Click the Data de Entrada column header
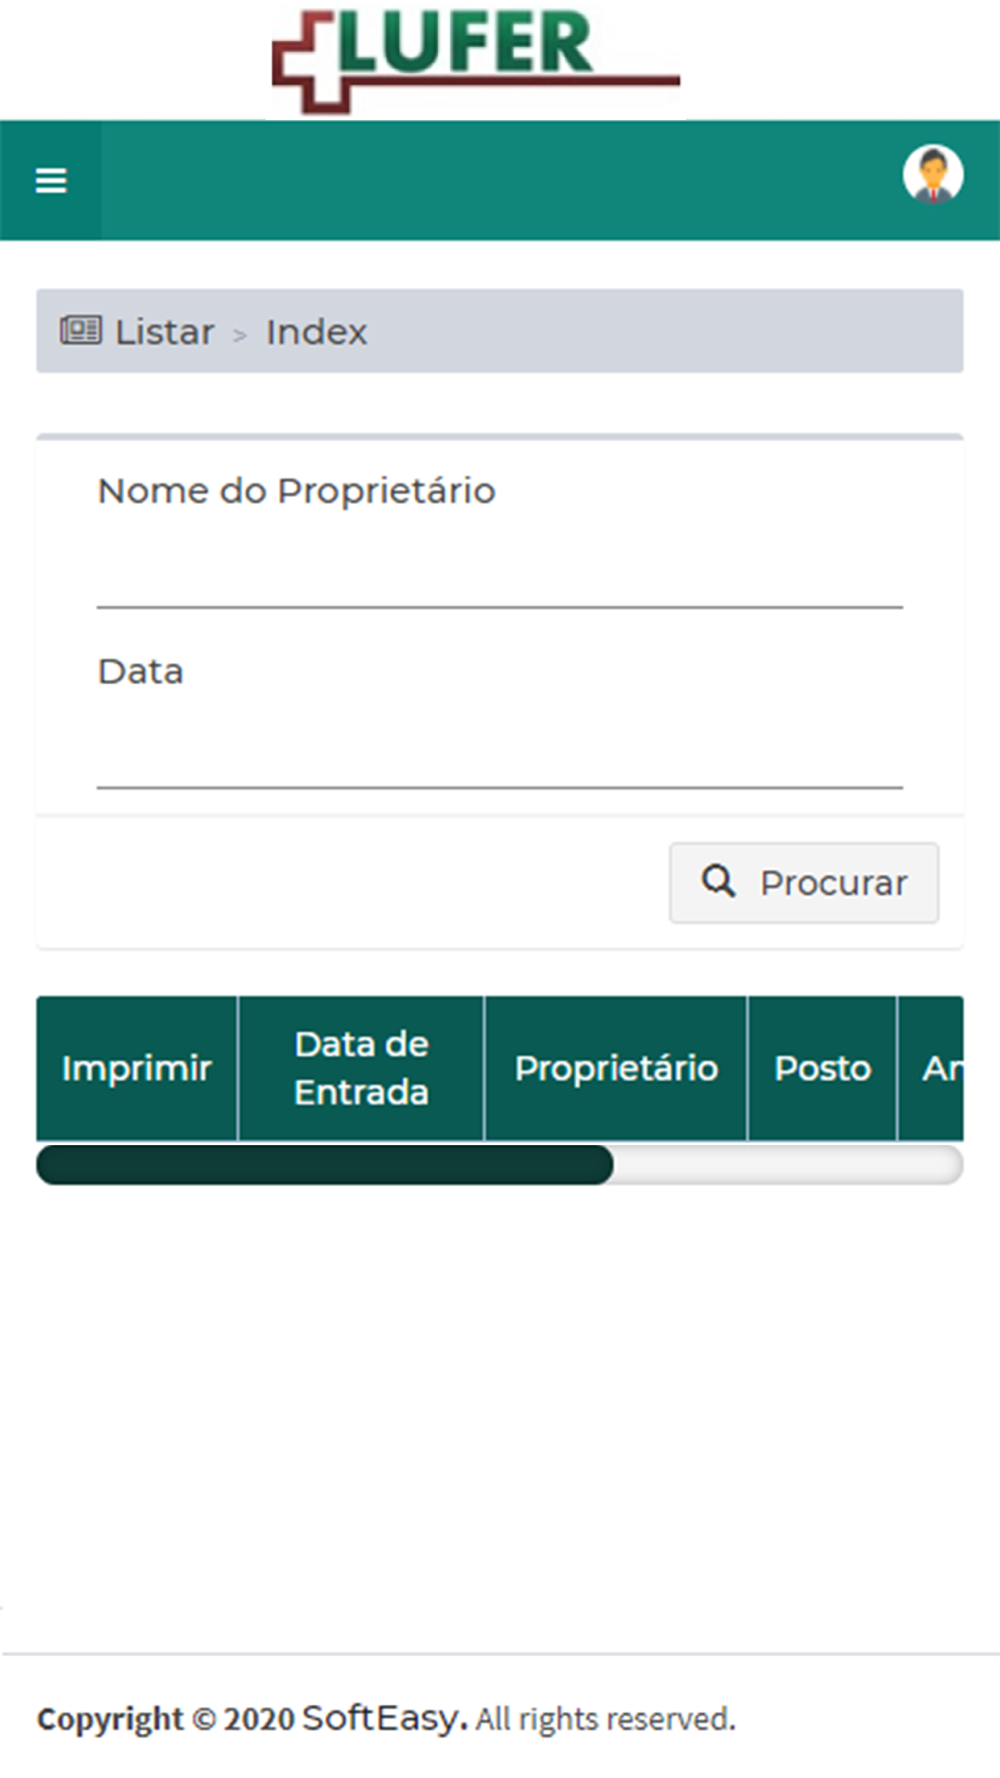Image resolution: width=1000 pixels, height=1778 pixels. (361, 1068)
